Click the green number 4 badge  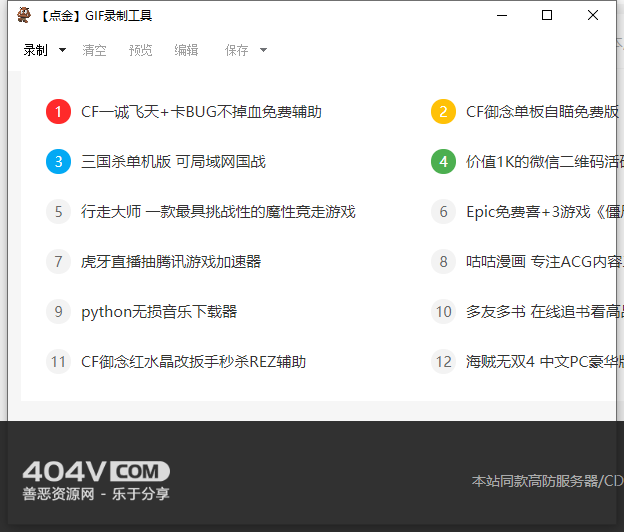click(x=443, y=162)
